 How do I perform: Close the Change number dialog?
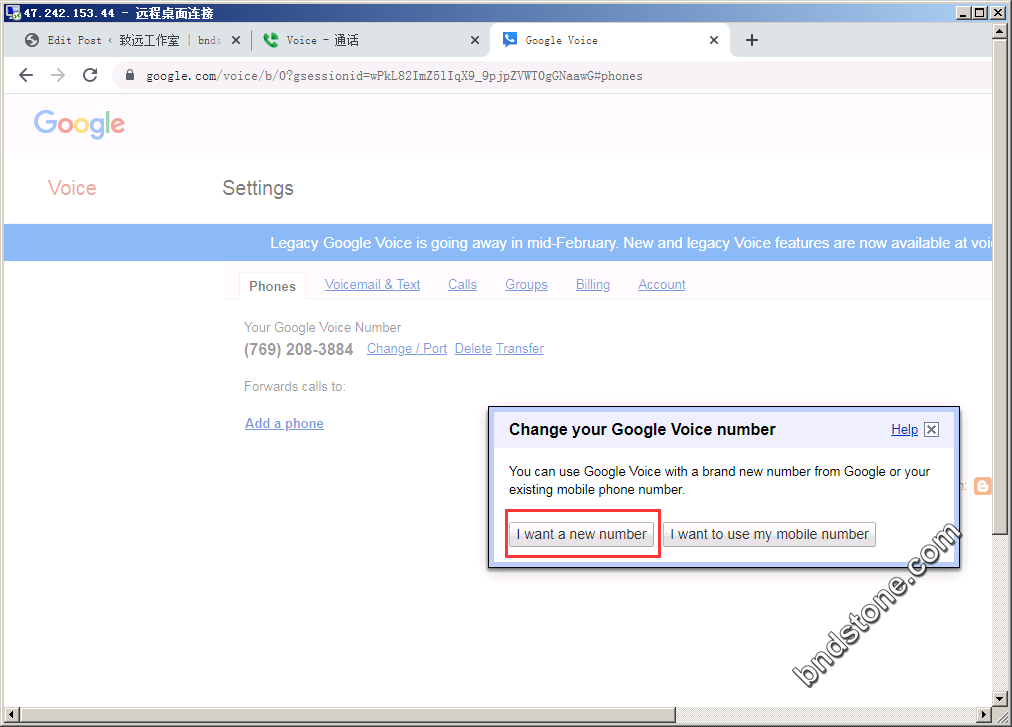pos(931,429)
